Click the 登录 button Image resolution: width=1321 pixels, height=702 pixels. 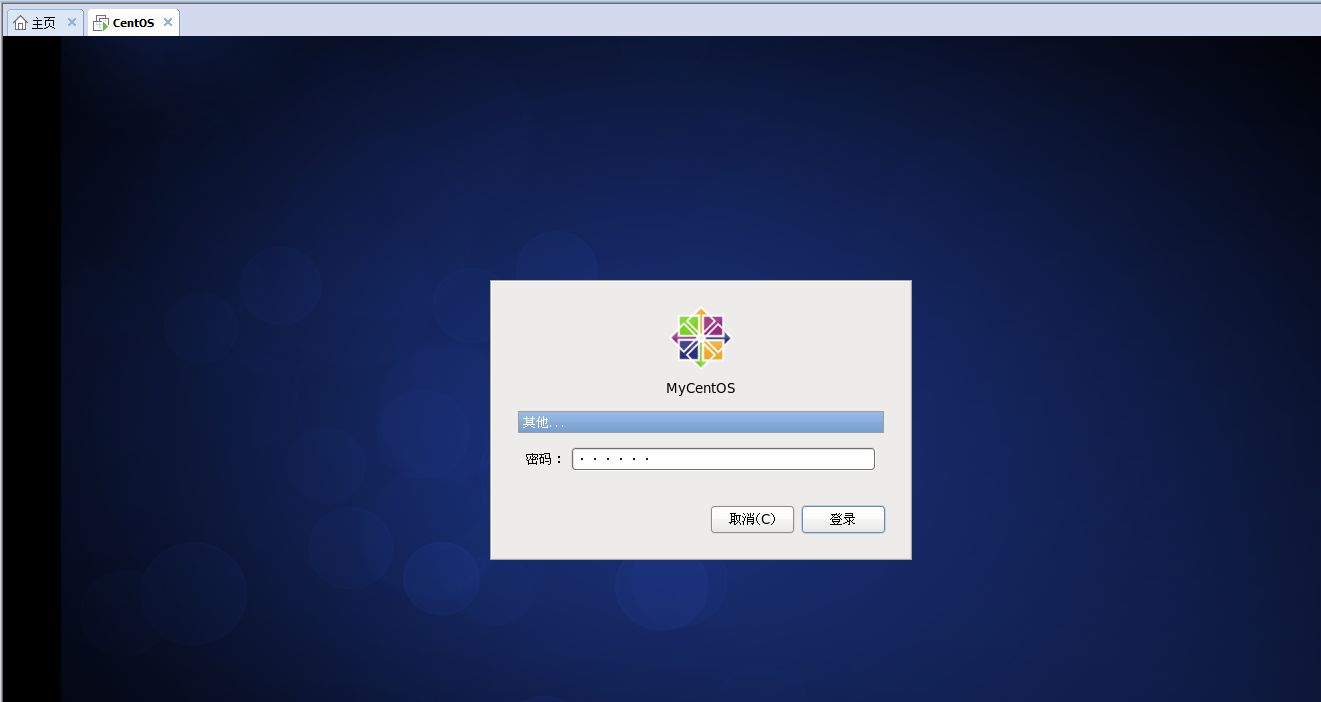click(x=843, y=519)
